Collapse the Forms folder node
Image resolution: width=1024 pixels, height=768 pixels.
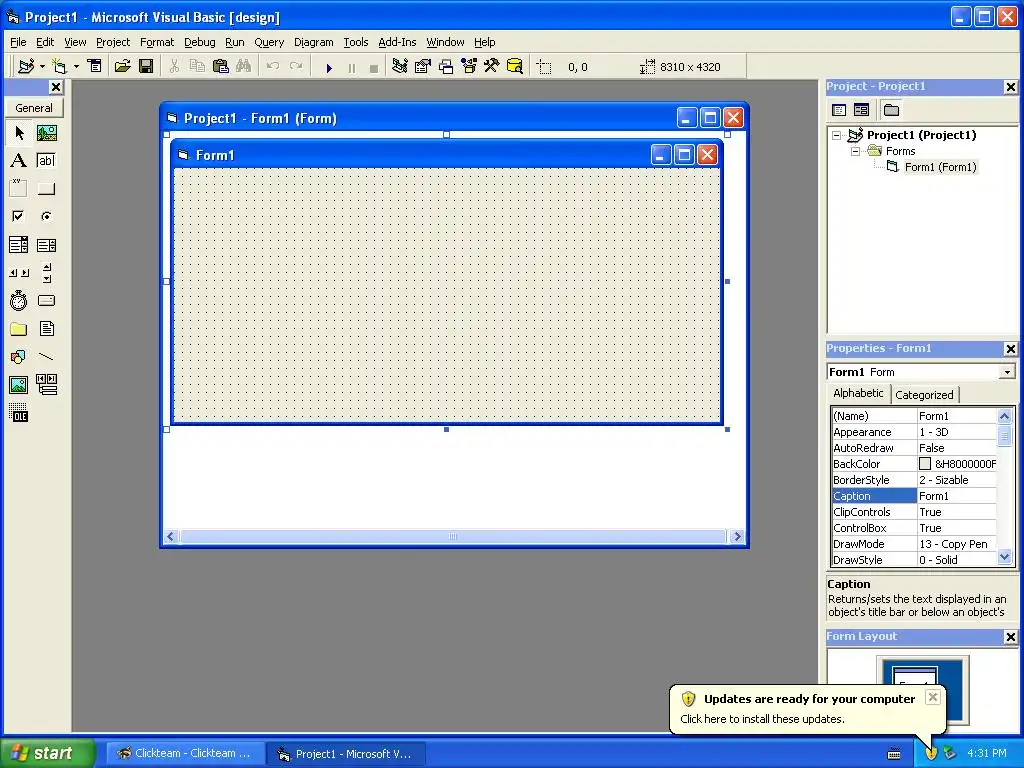click(856, 151)
